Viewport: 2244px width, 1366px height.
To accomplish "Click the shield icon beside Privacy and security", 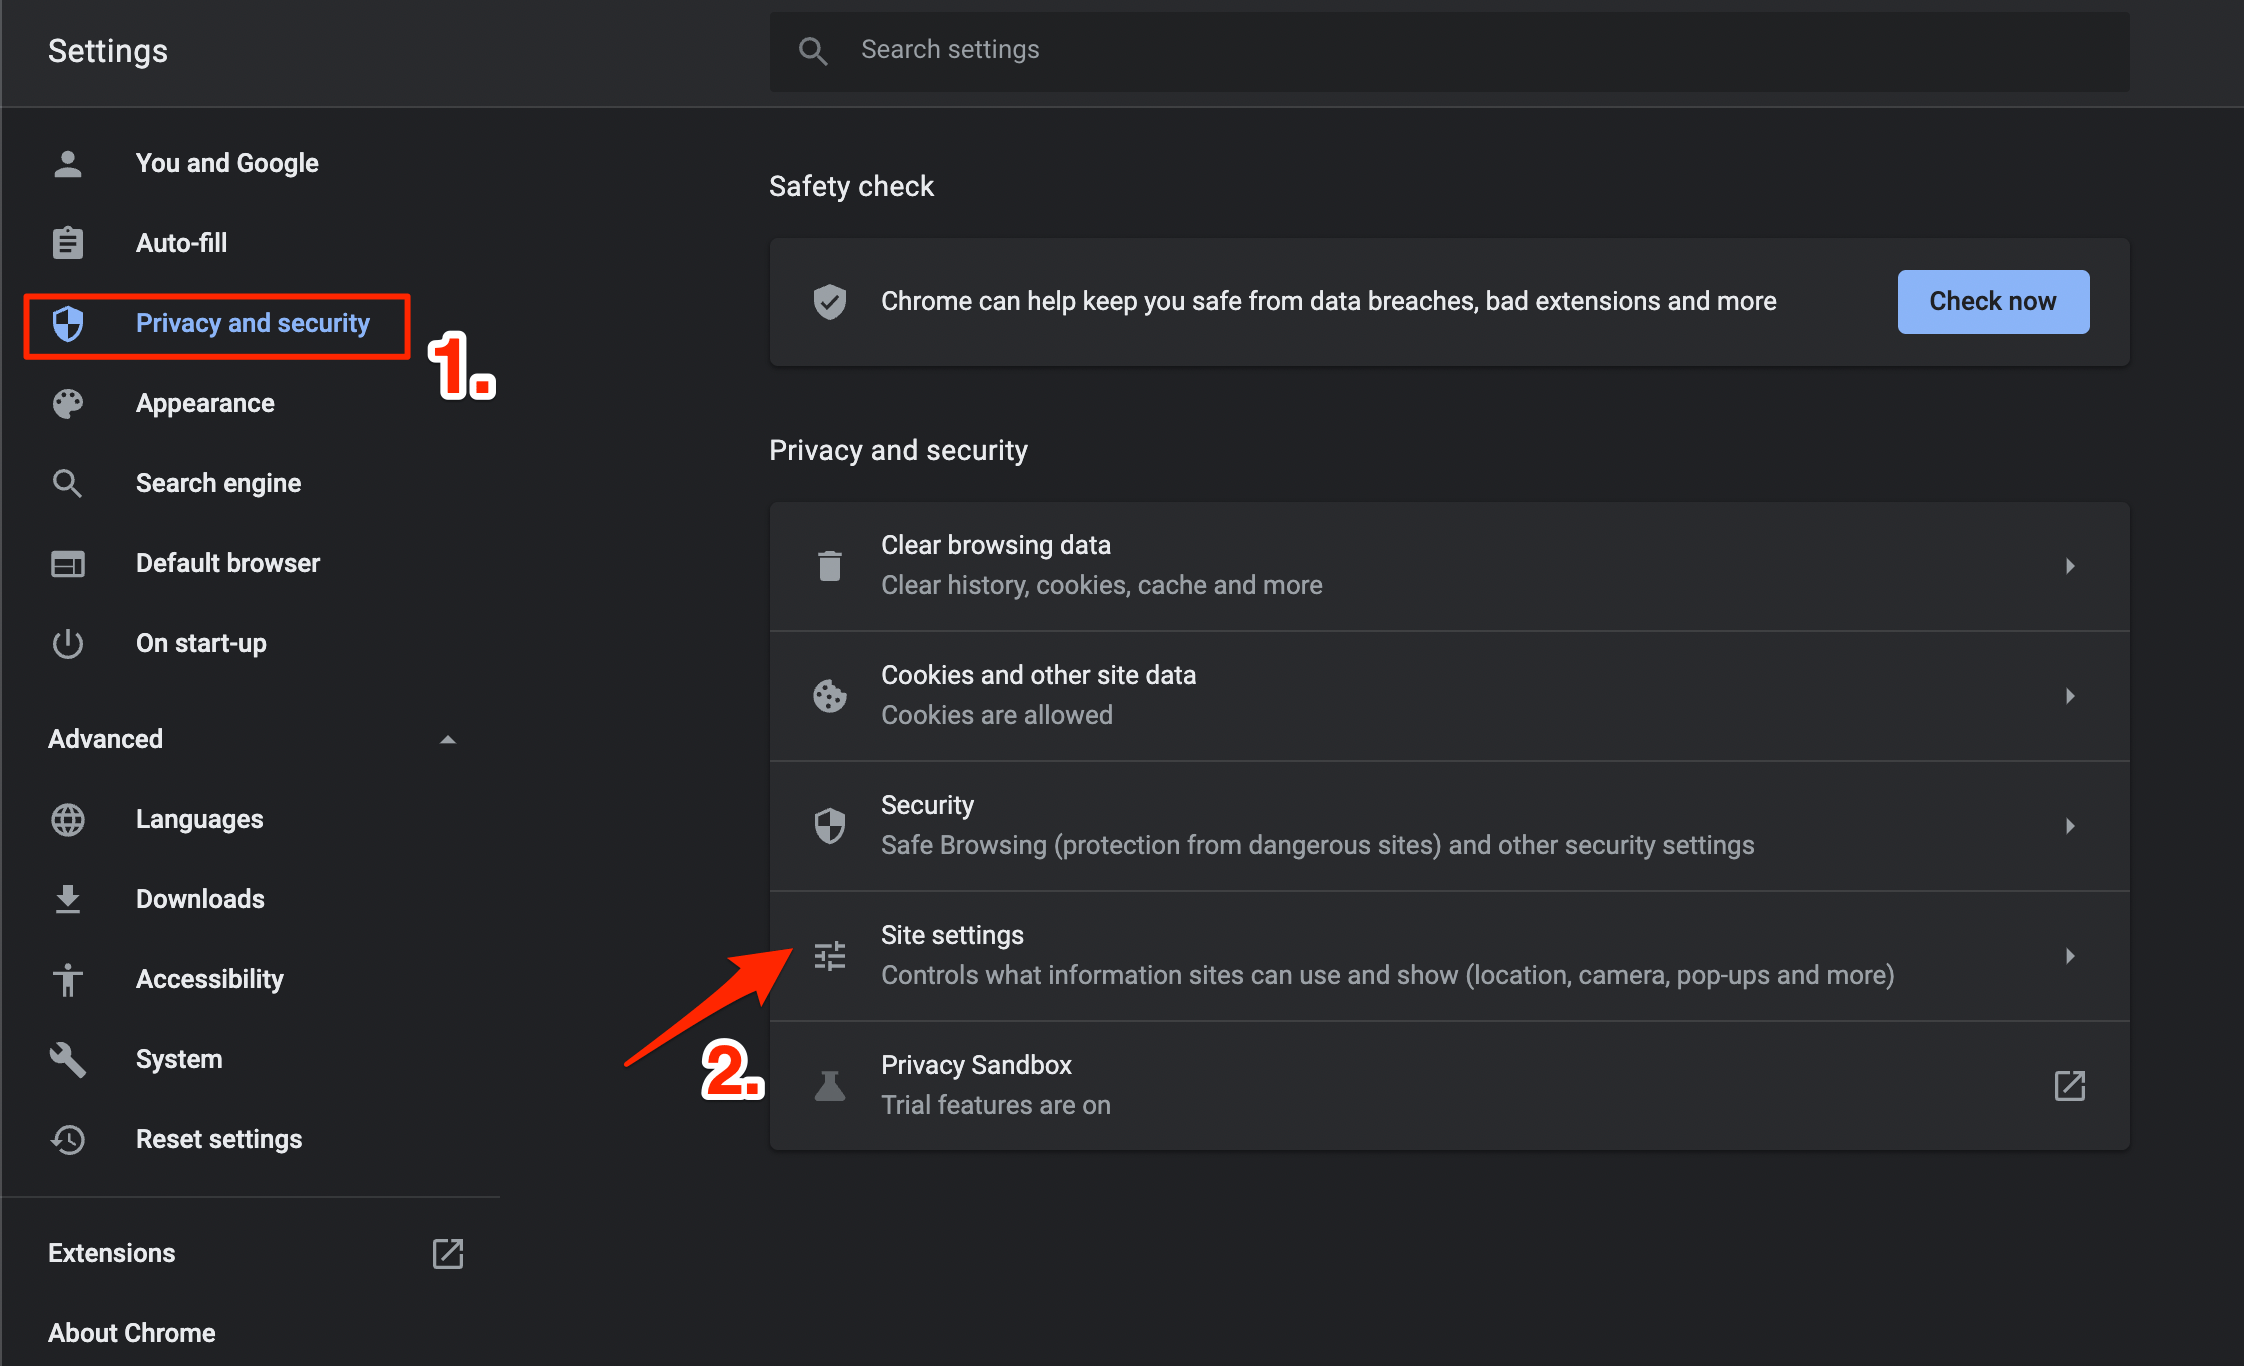I will (68, 323).
